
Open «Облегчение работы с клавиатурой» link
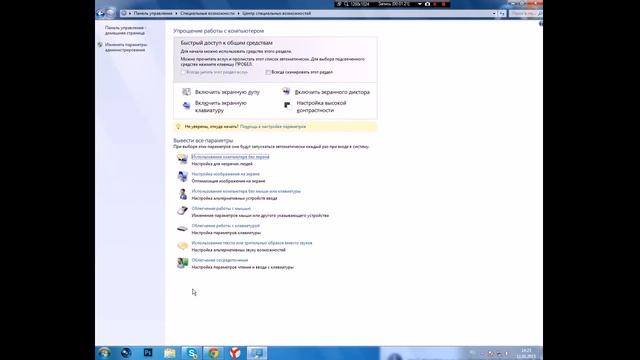pyautogui.click(x=225, y=226)
